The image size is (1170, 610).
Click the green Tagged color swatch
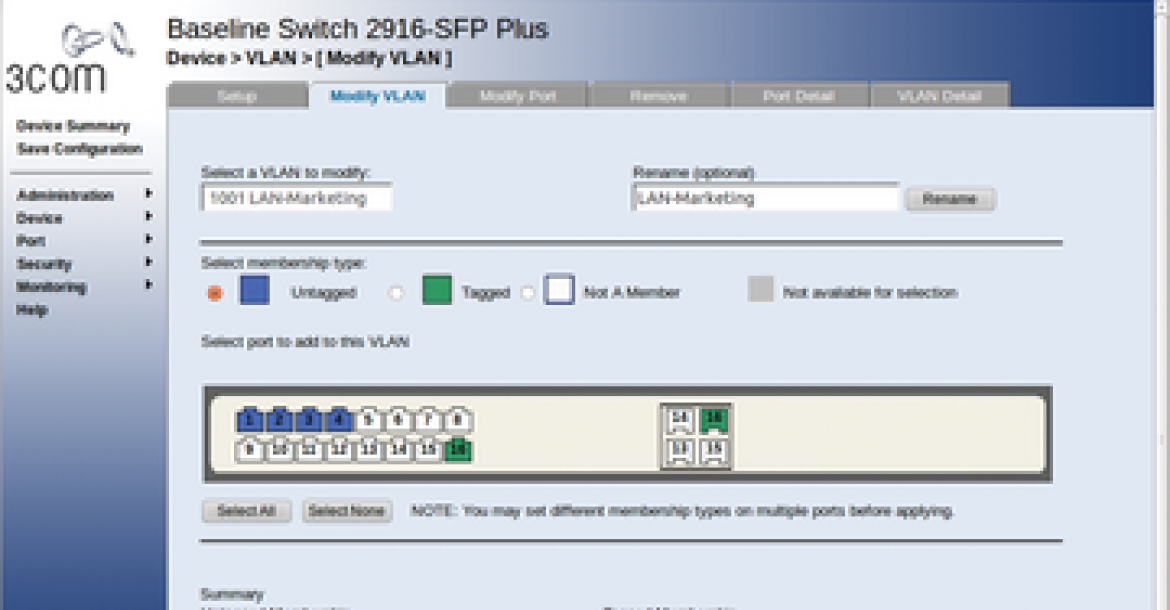click(x=437, y=290)
